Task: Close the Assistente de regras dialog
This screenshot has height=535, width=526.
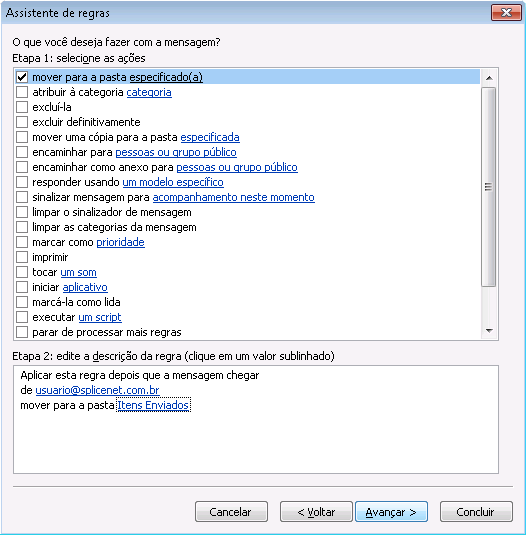Action: coord(506,13)
